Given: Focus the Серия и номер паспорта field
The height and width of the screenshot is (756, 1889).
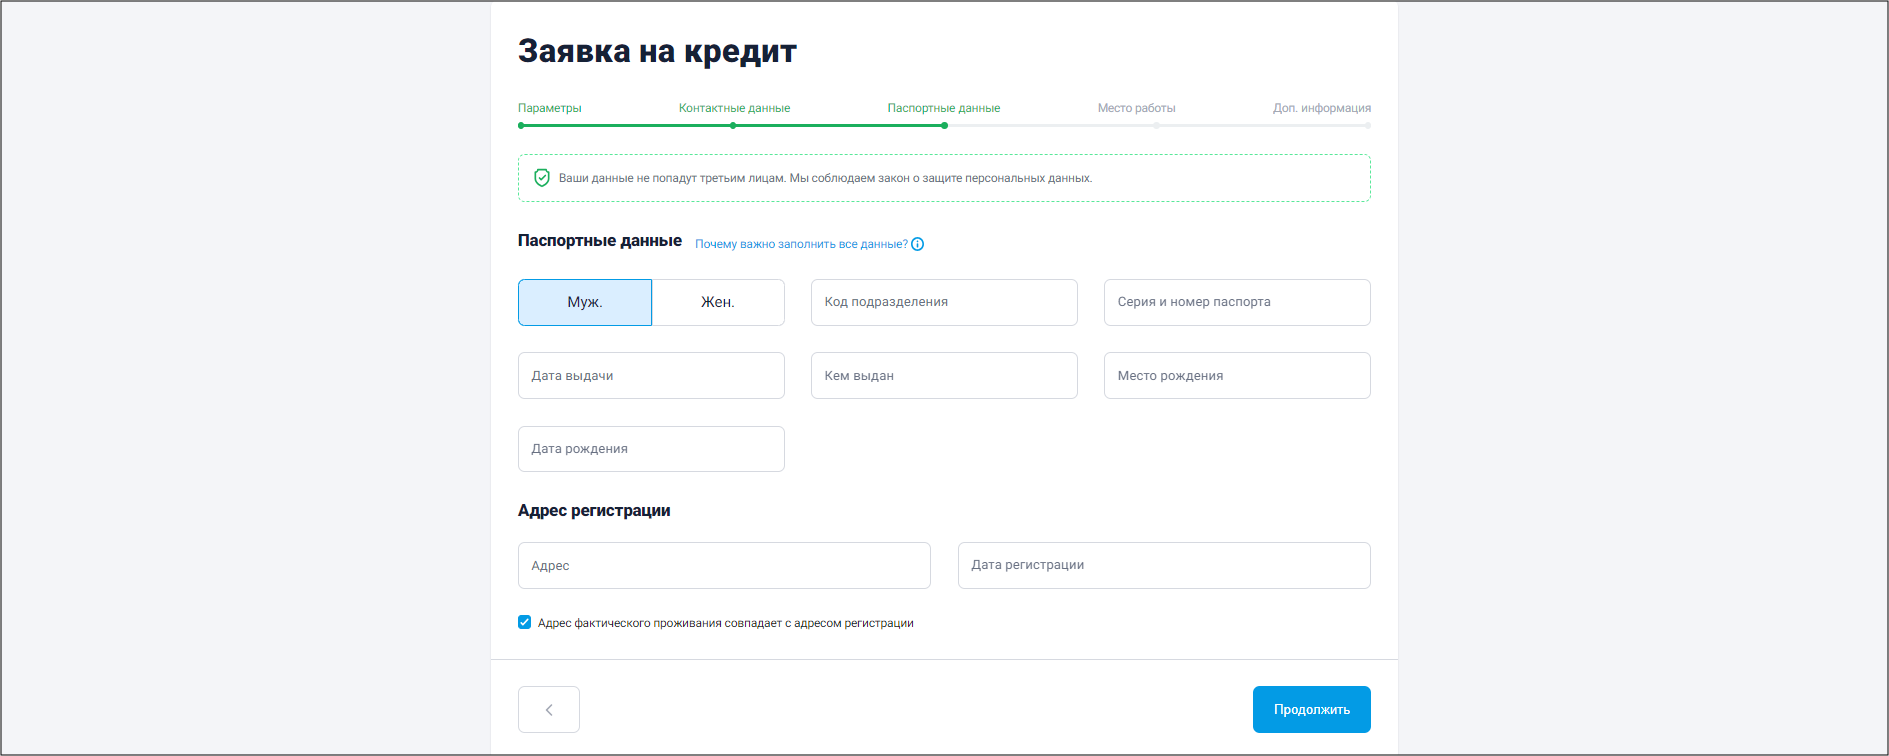Looking at the screenshot, I should (1237, 302).
